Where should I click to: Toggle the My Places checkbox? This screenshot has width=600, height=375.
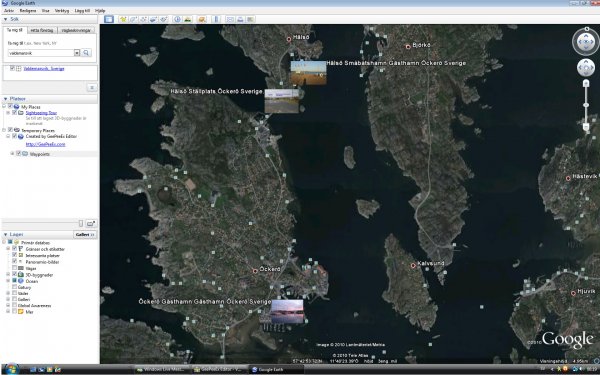pyautogui.click(x=10, y=107)
